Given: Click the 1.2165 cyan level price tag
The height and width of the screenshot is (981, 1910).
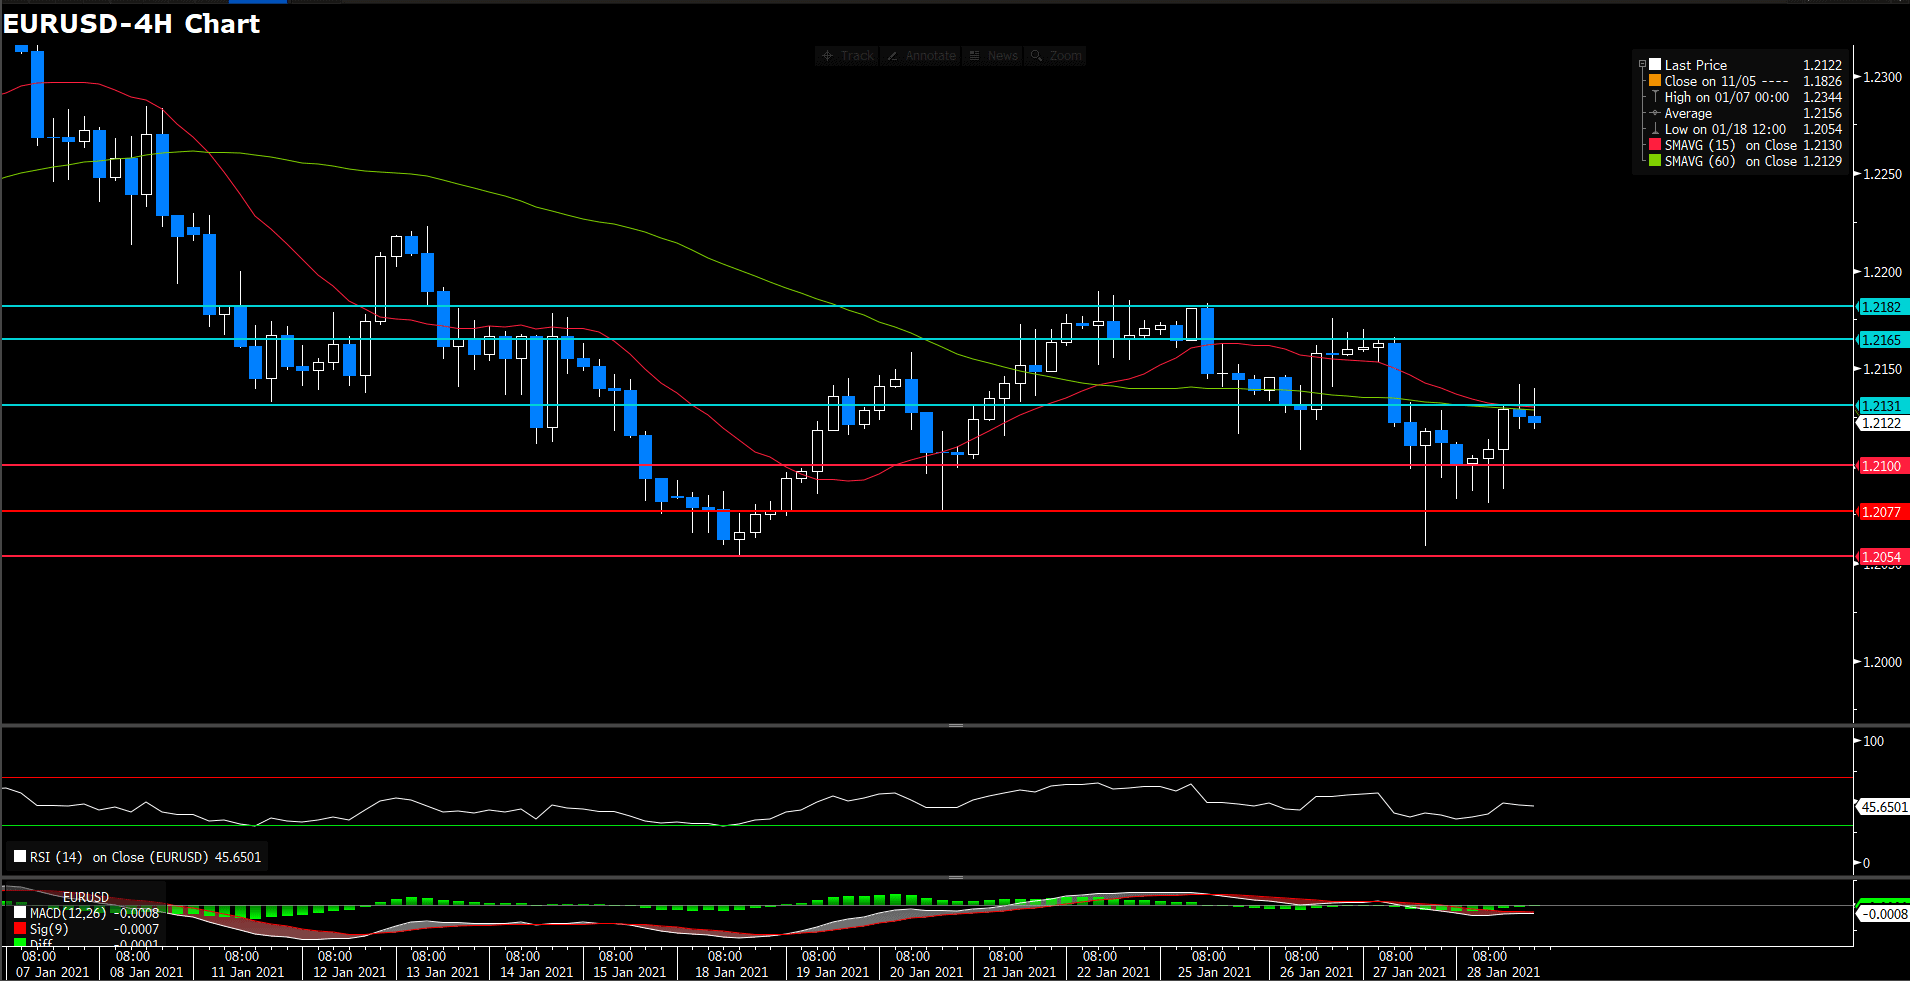Looking at the screenshot, I should point(1881,340).
